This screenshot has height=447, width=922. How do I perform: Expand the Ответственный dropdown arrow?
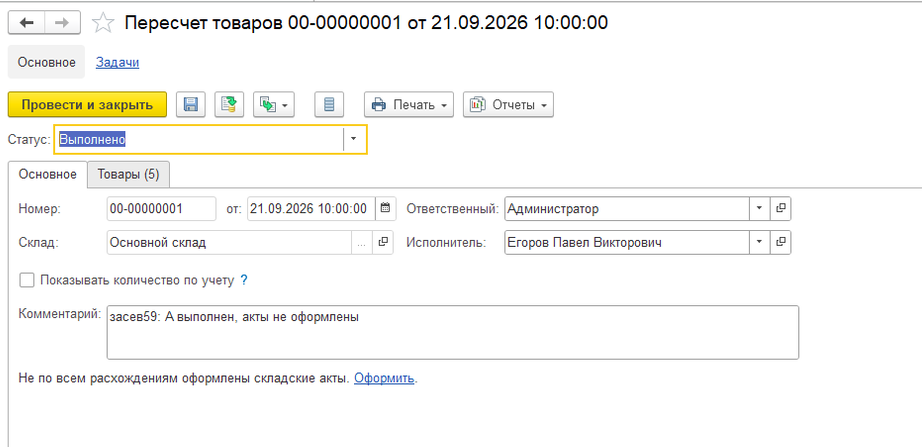coord(759,208)
